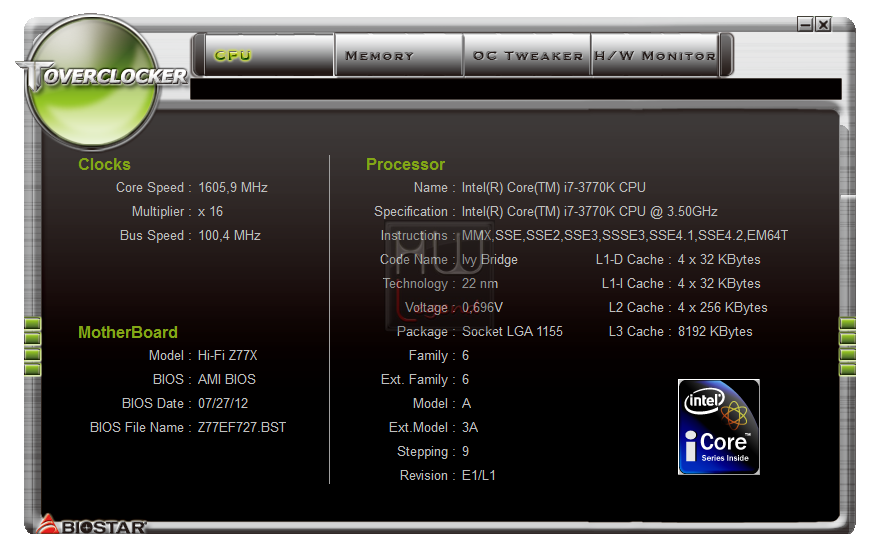Click the Clocks section heading
This screenshot has height=553, width=879.
point(104,164)
